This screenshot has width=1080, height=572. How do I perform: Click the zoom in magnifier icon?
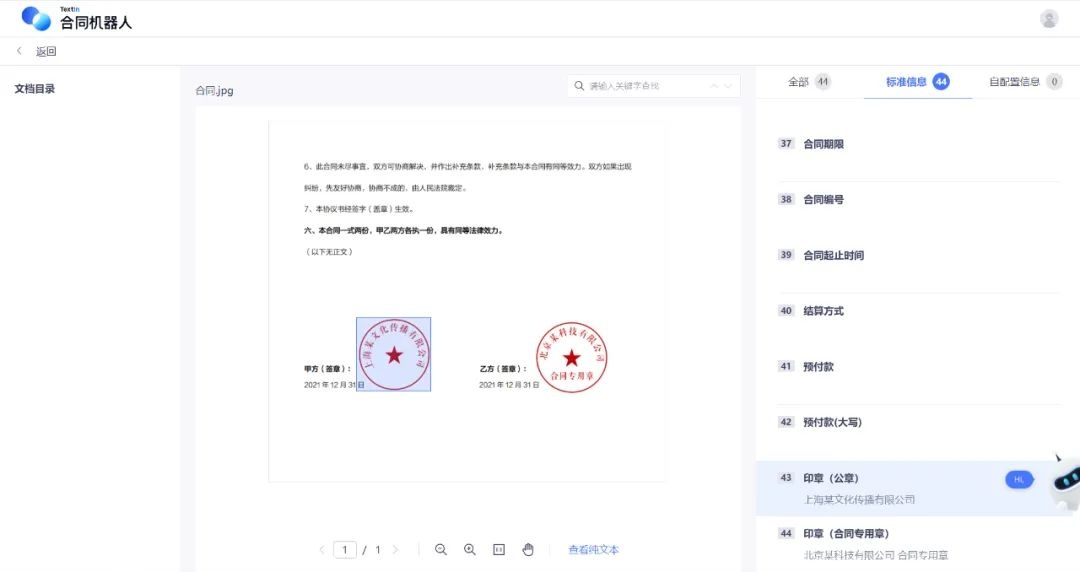coord(470,550)
